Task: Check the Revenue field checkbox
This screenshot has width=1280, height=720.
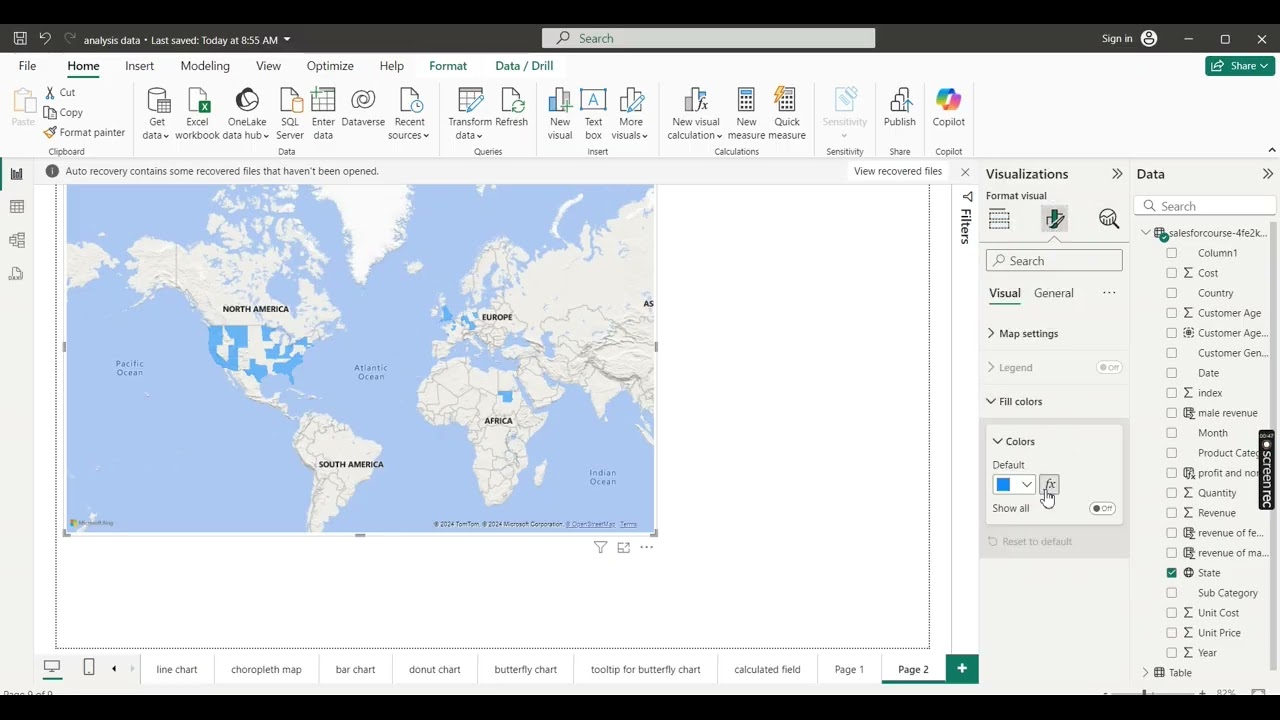Action: point(1172,513)
